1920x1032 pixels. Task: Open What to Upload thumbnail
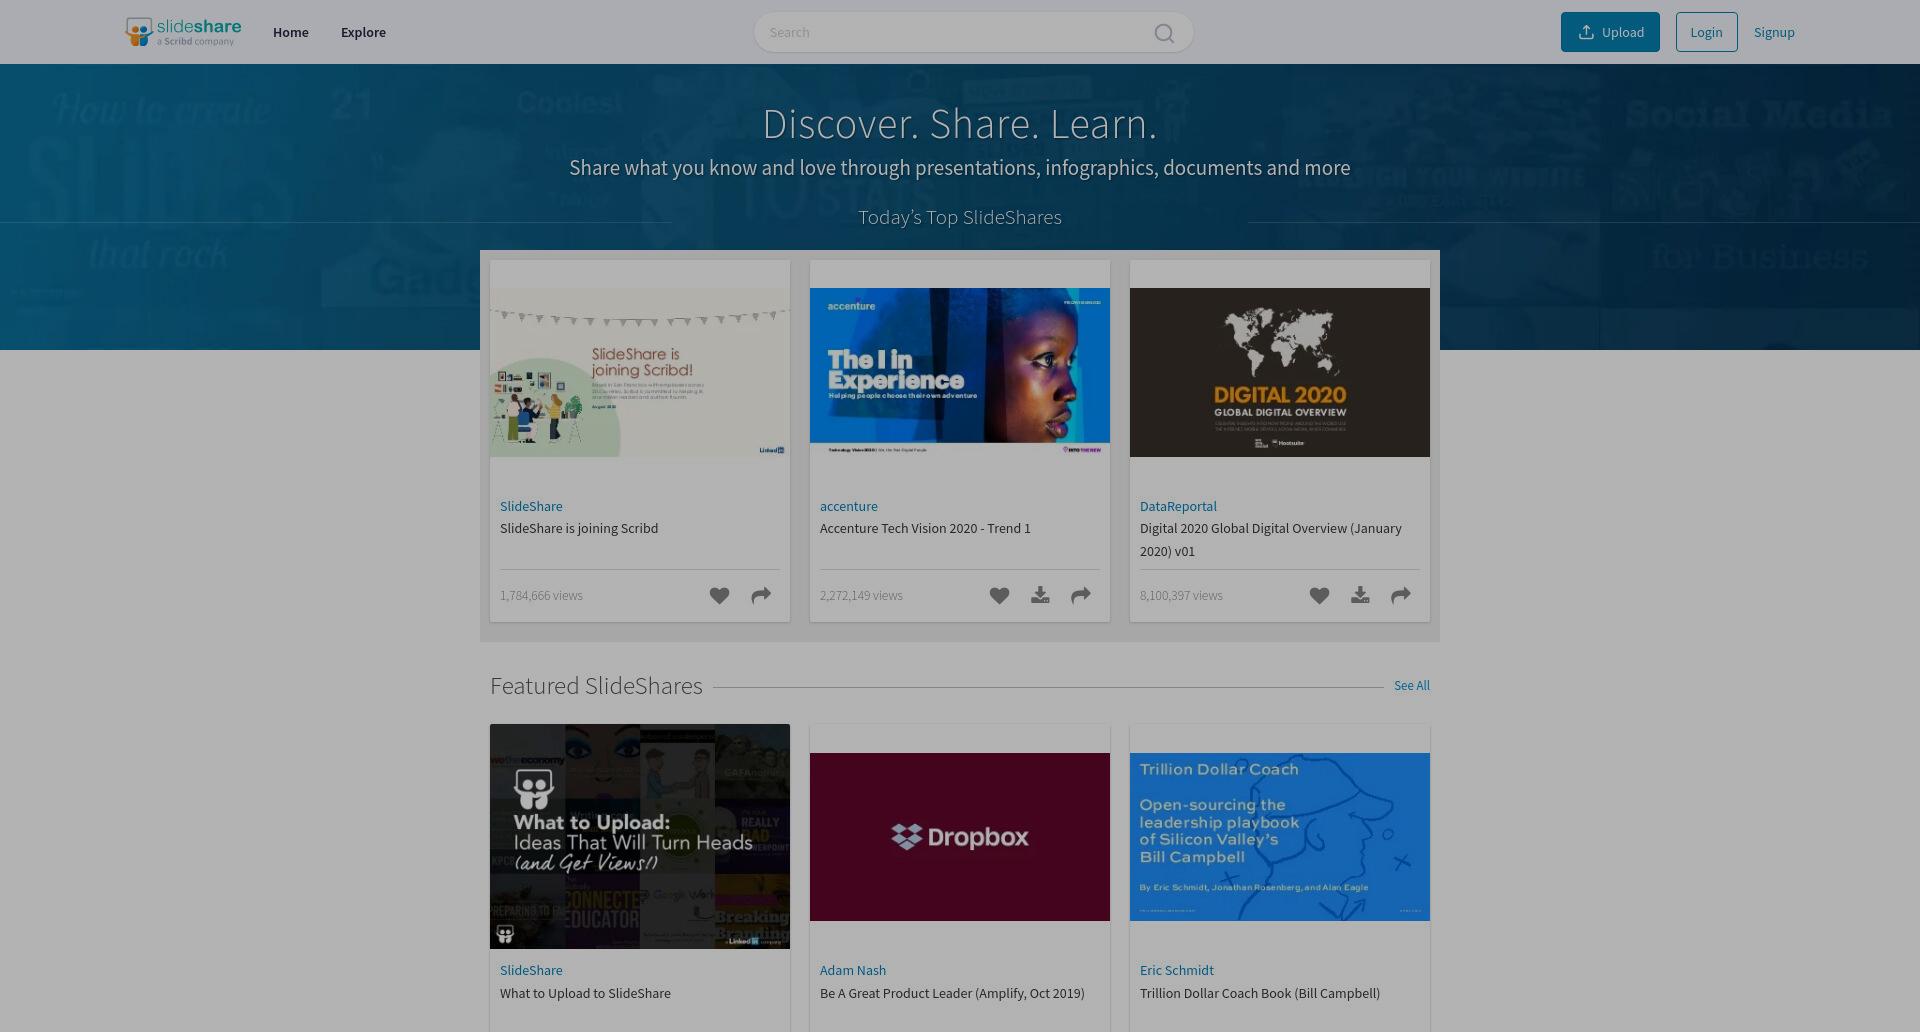[x=640, y=836]
